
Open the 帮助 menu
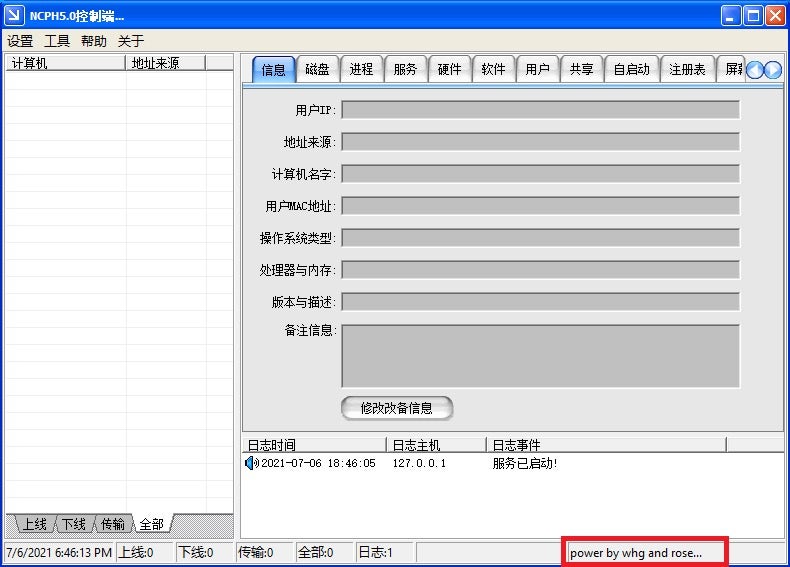94,41
